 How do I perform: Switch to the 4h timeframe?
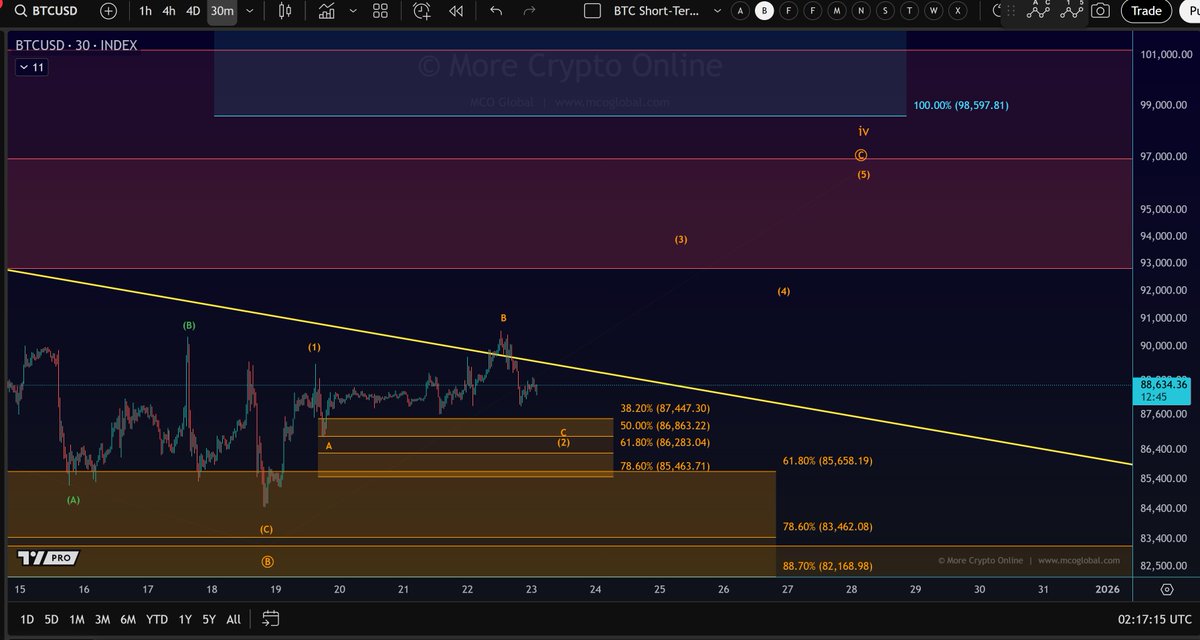click(x=169, y=11)
